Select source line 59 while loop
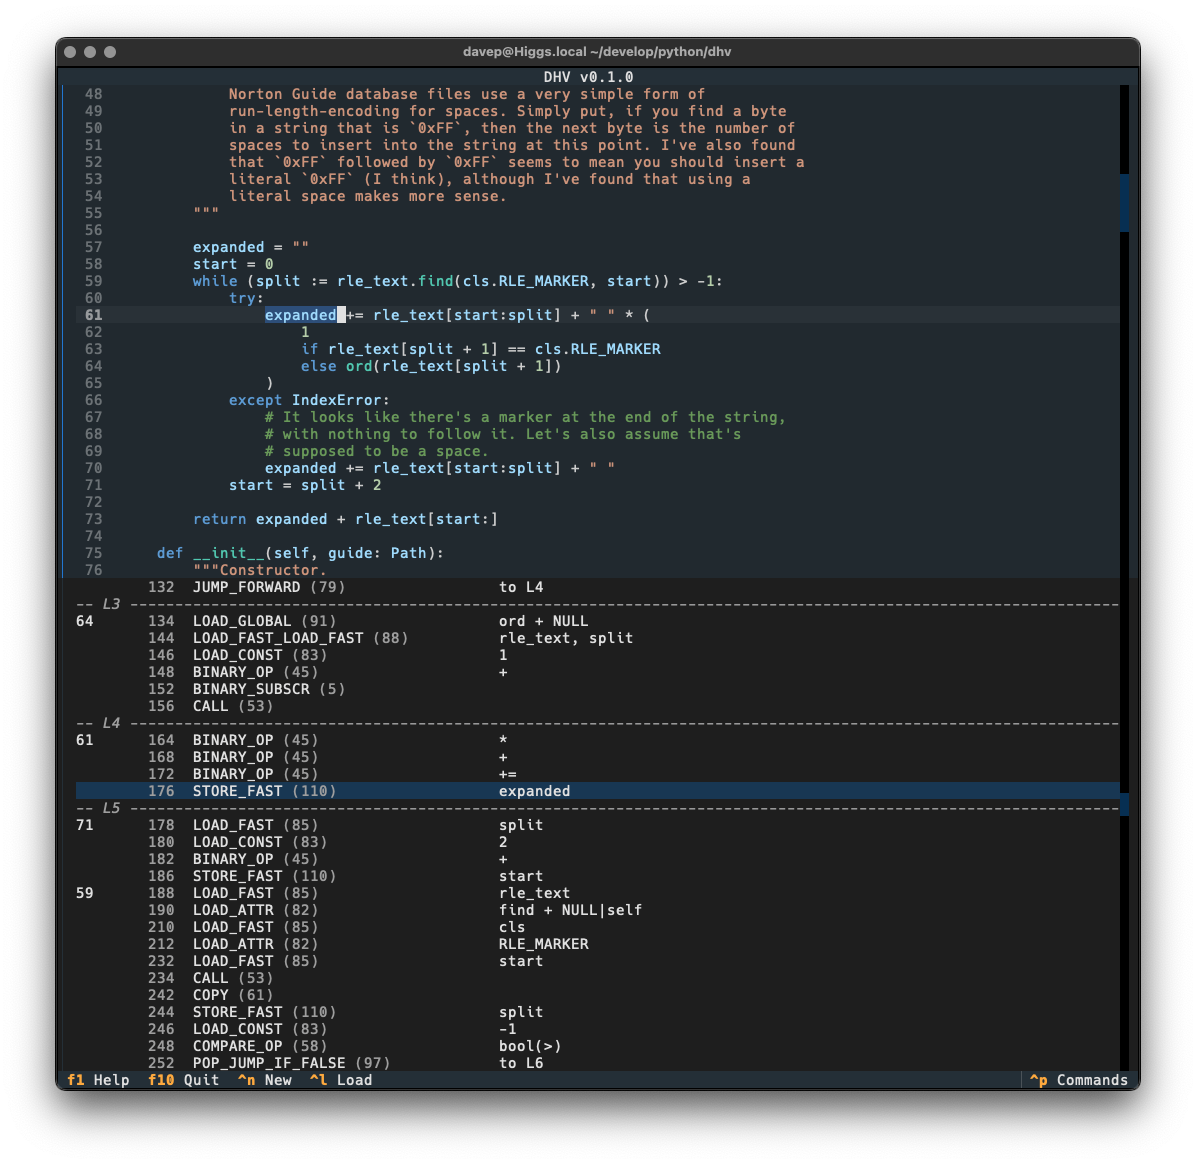The width and height of the screenshot is (1196, 1164). click(x=598, y=281)
